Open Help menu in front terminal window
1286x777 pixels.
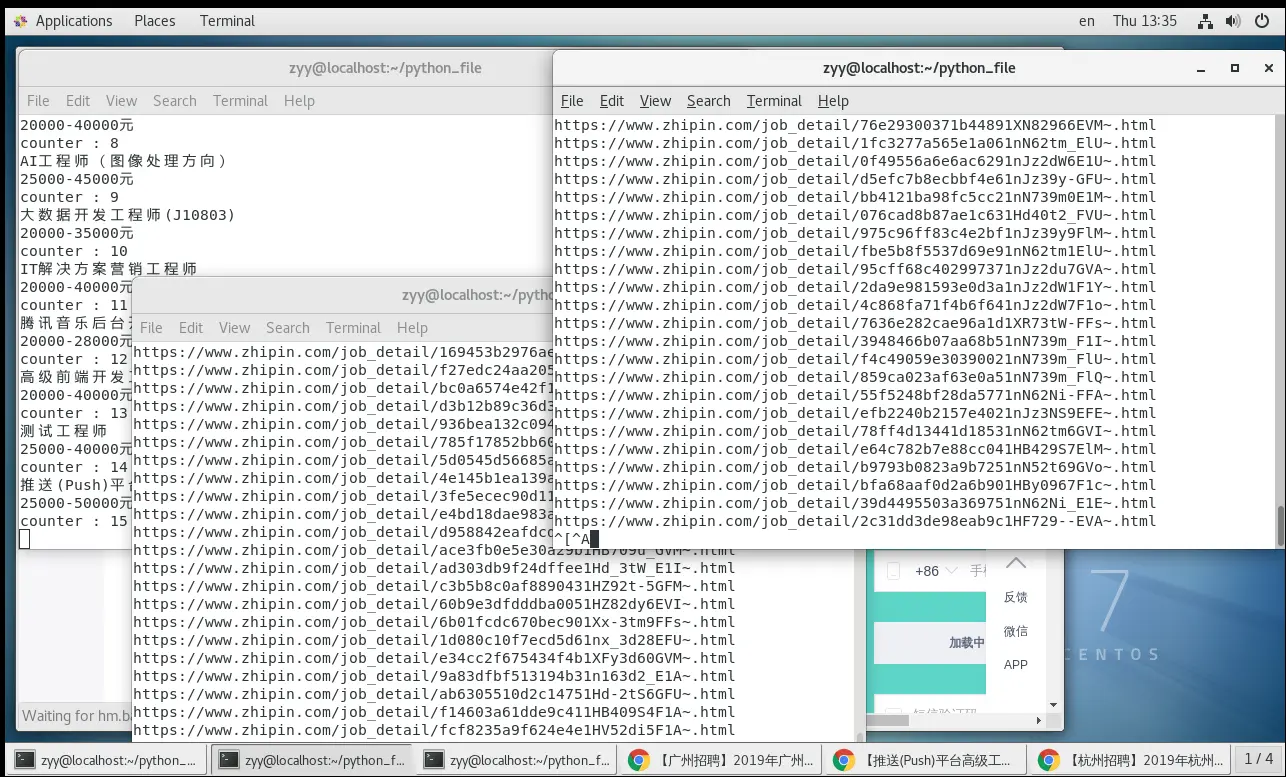tap(833, 101)
